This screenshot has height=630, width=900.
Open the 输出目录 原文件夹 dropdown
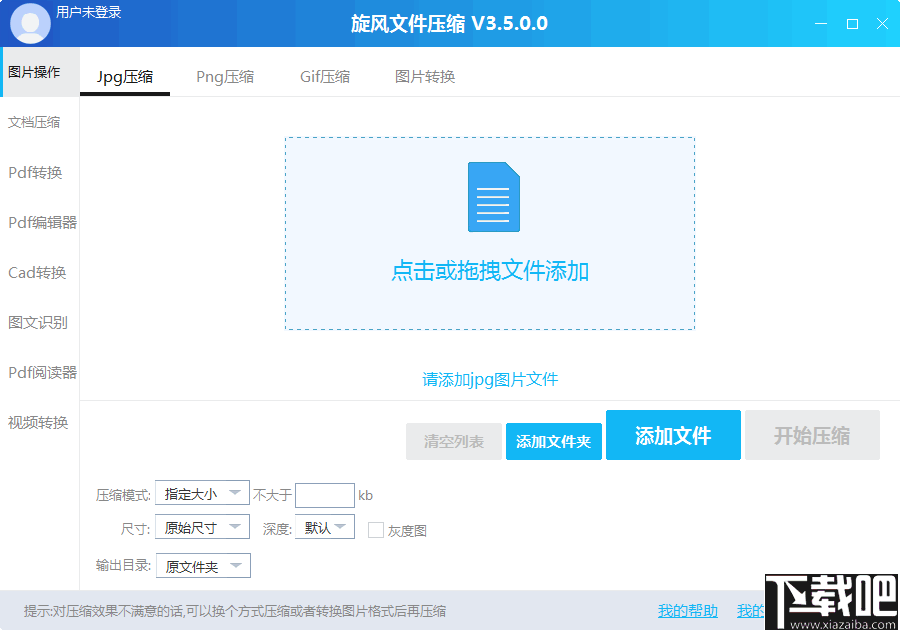coord(203,566)
